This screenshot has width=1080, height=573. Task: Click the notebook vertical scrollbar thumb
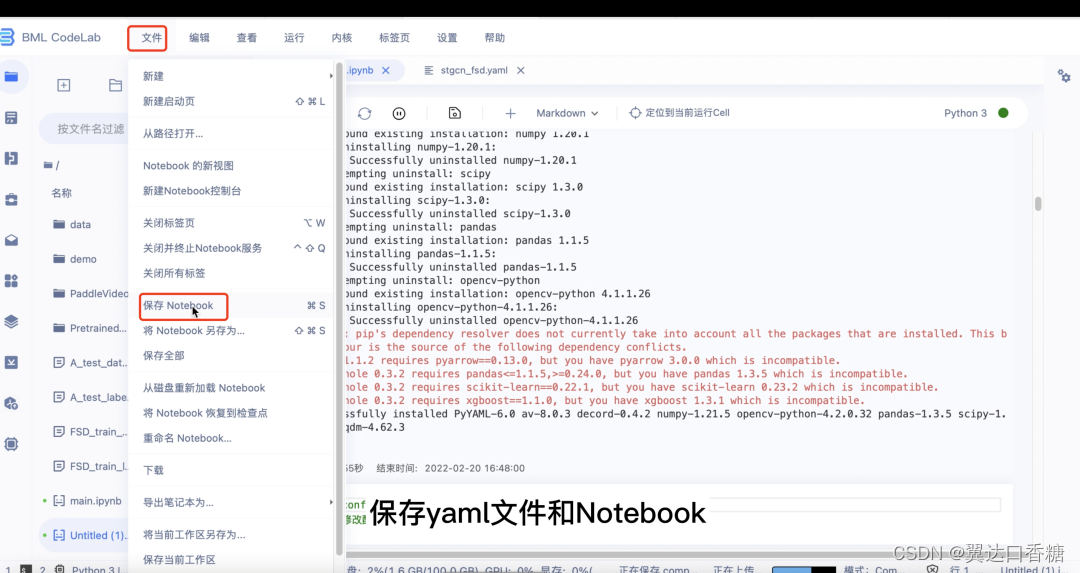click(x=1038, y=204)
